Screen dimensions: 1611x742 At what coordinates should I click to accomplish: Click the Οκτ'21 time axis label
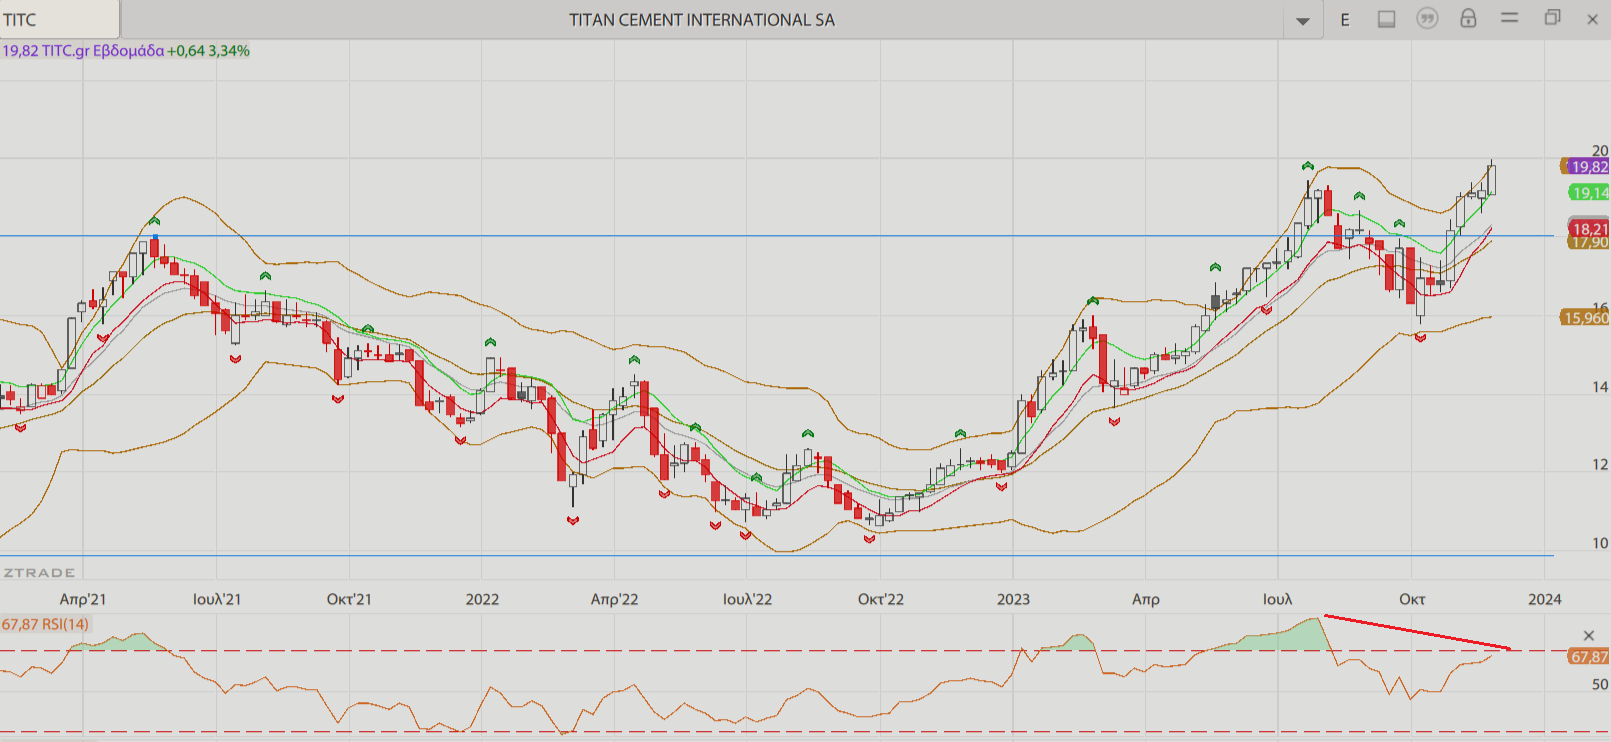349,599
